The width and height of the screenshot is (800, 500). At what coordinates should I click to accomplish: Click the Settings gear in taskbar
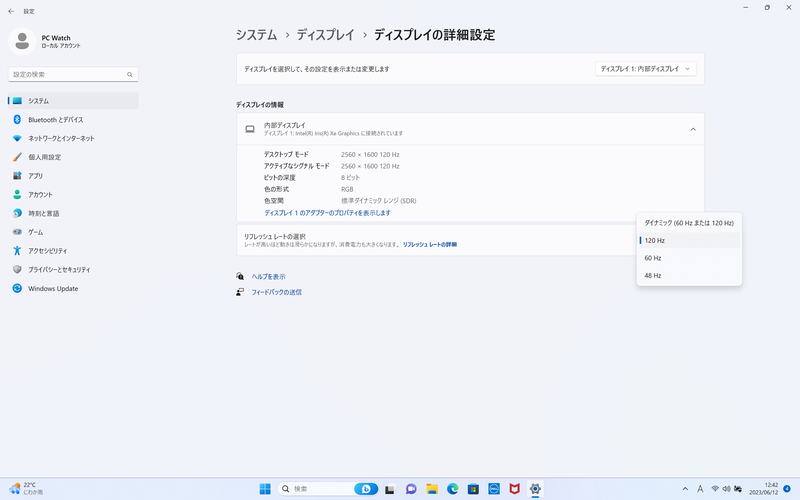point(535,489)
